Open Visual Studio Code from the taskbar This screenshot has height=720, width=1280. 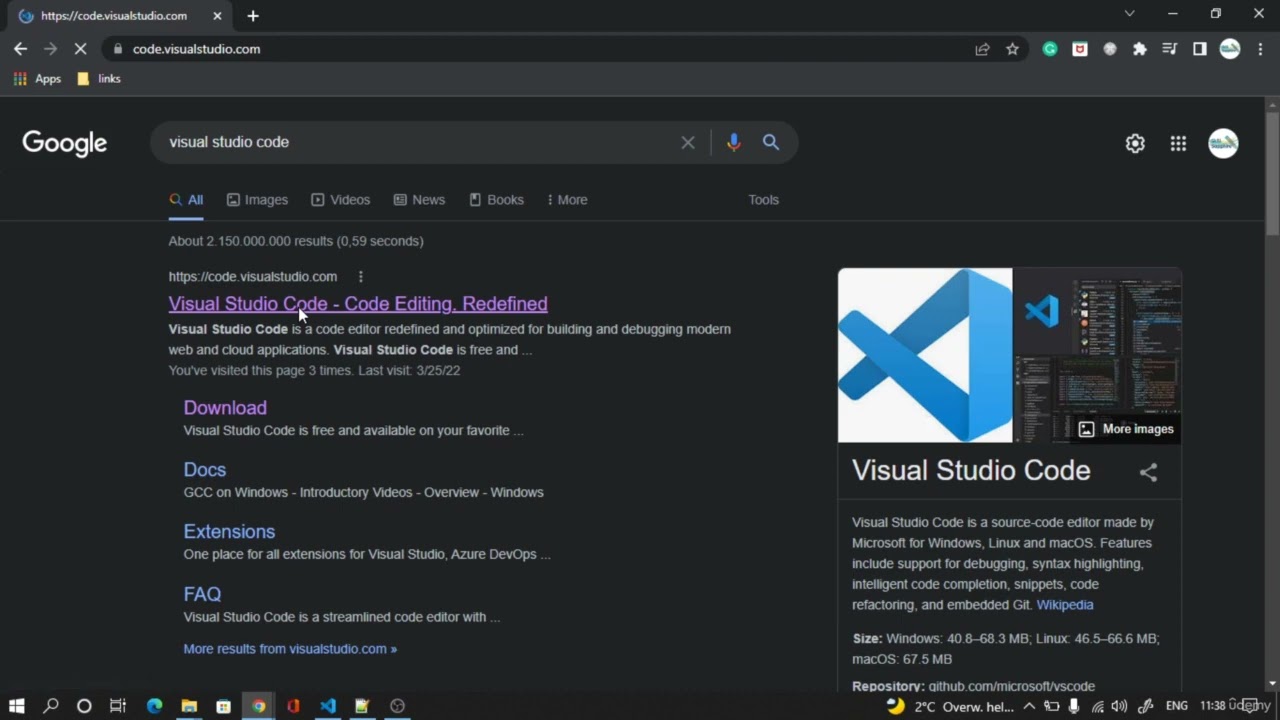(328, 706)
